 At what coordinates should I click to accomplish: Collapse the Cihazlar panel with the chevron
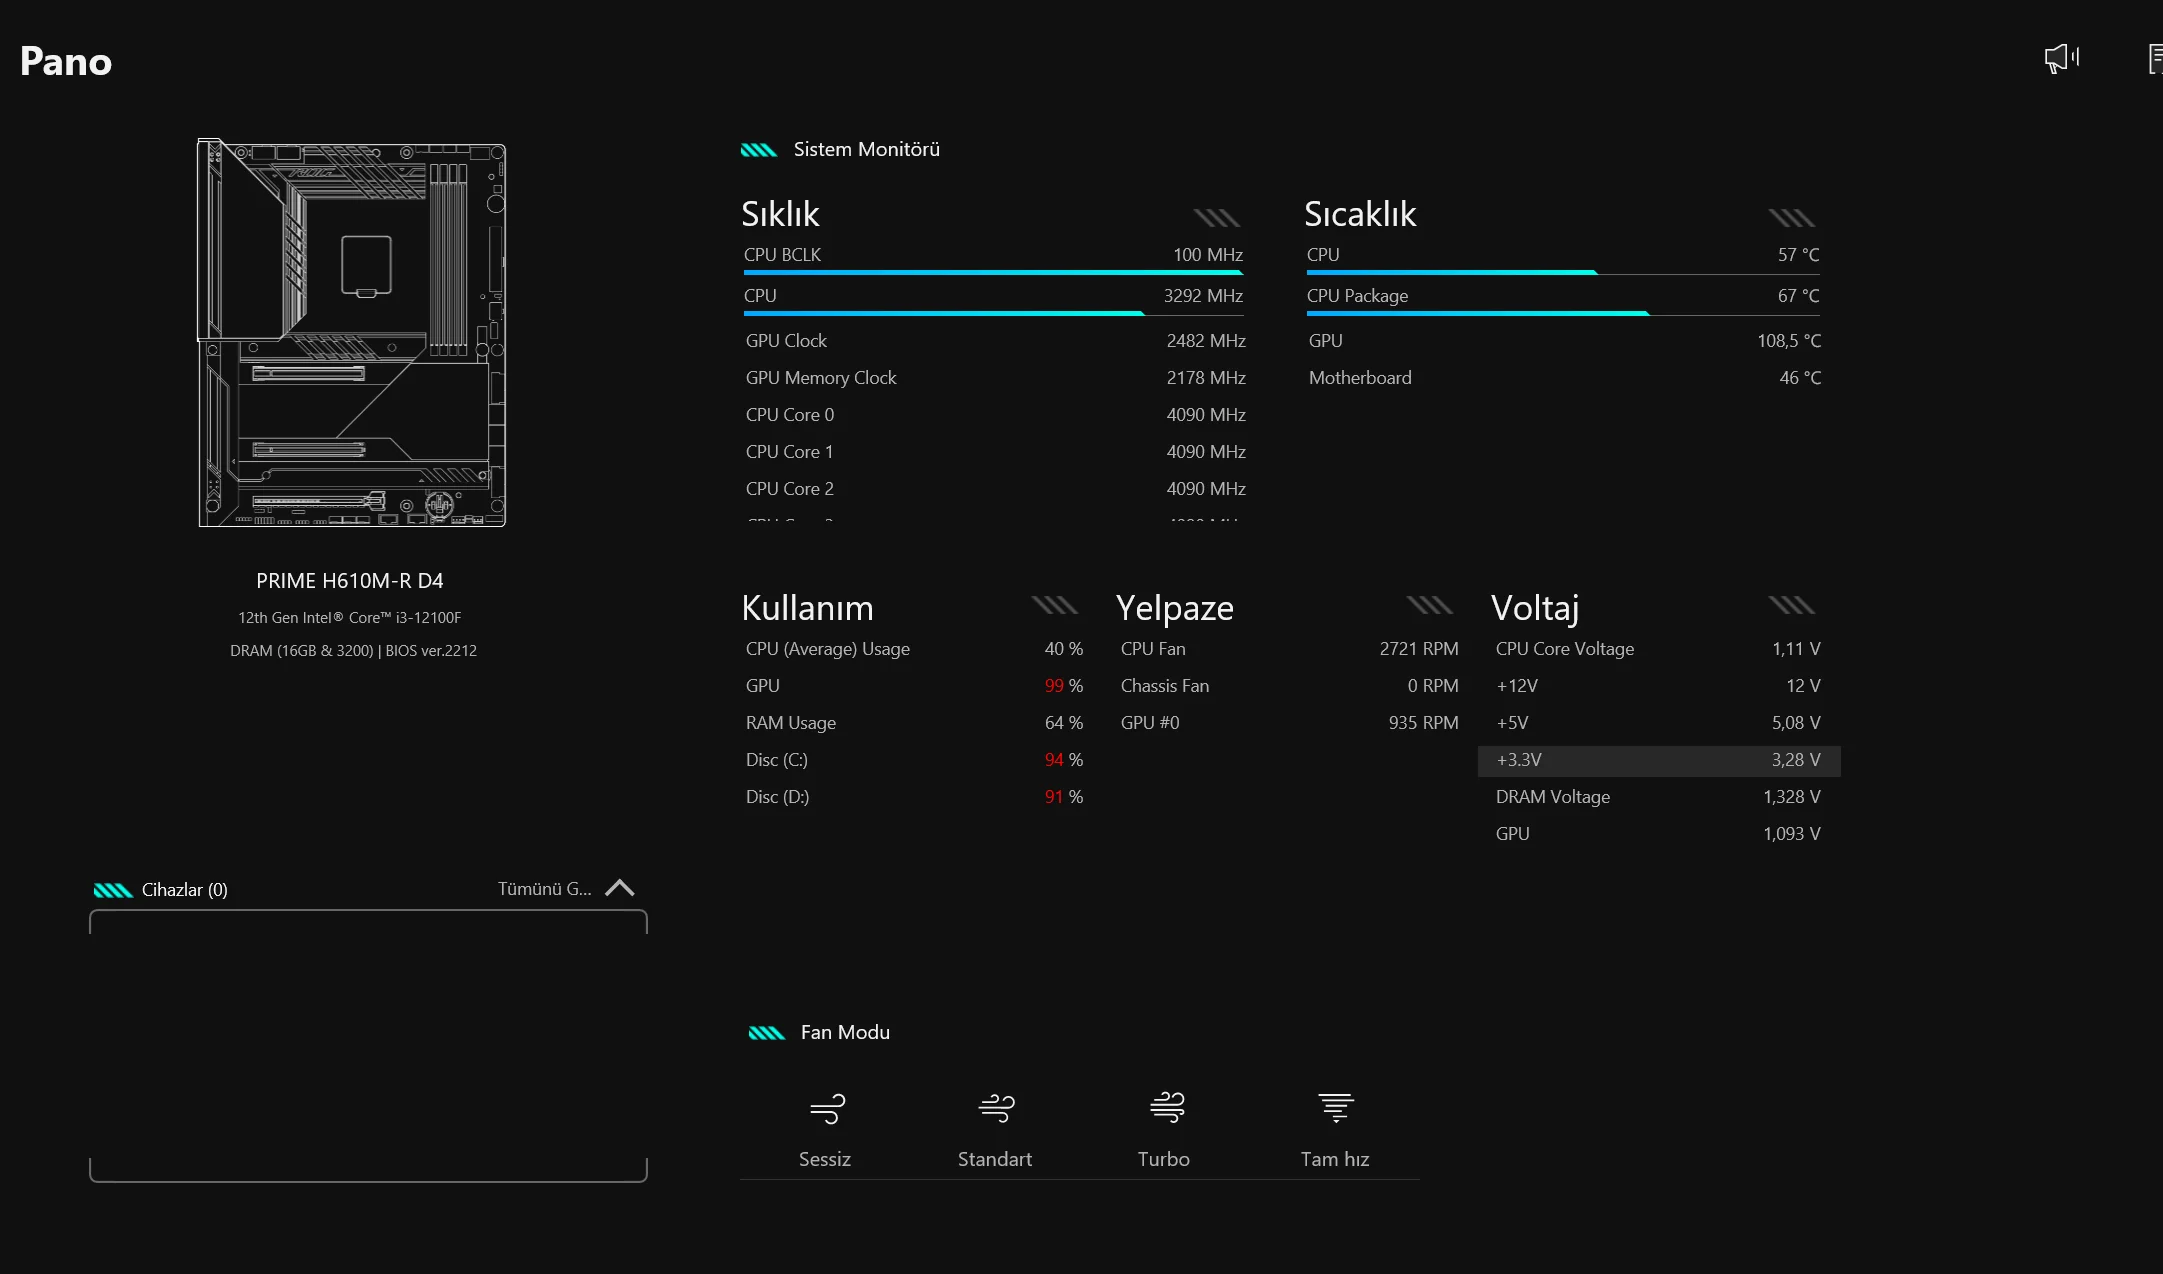coord(620,887)
